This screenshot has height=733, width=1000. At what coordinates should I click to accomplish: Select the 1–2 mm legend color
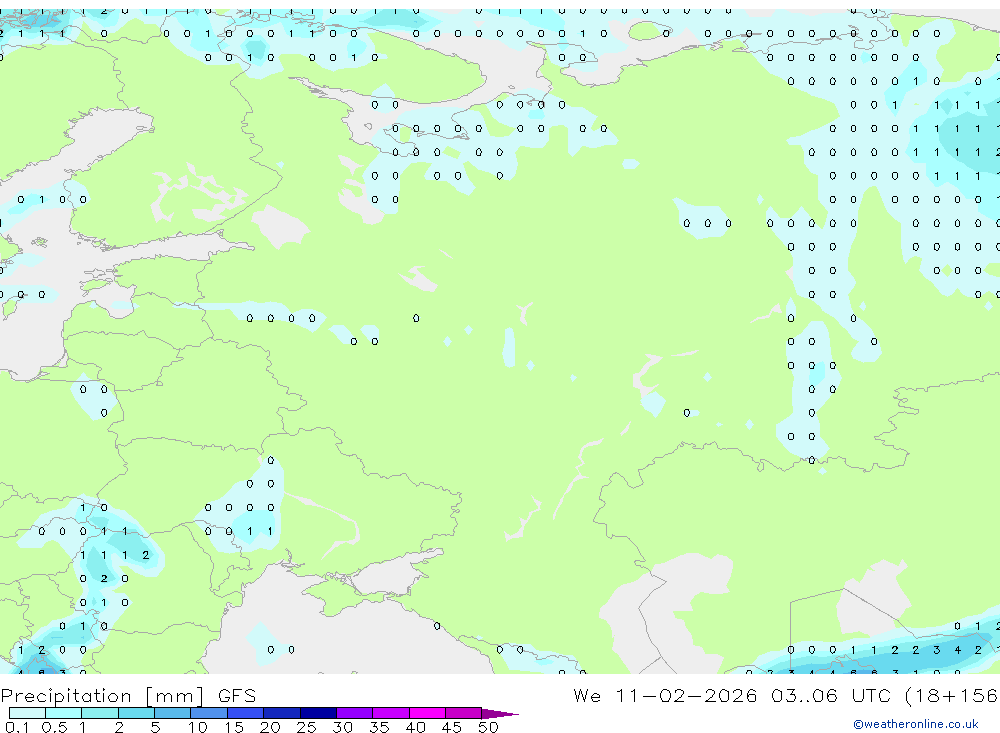click(99, 713)
